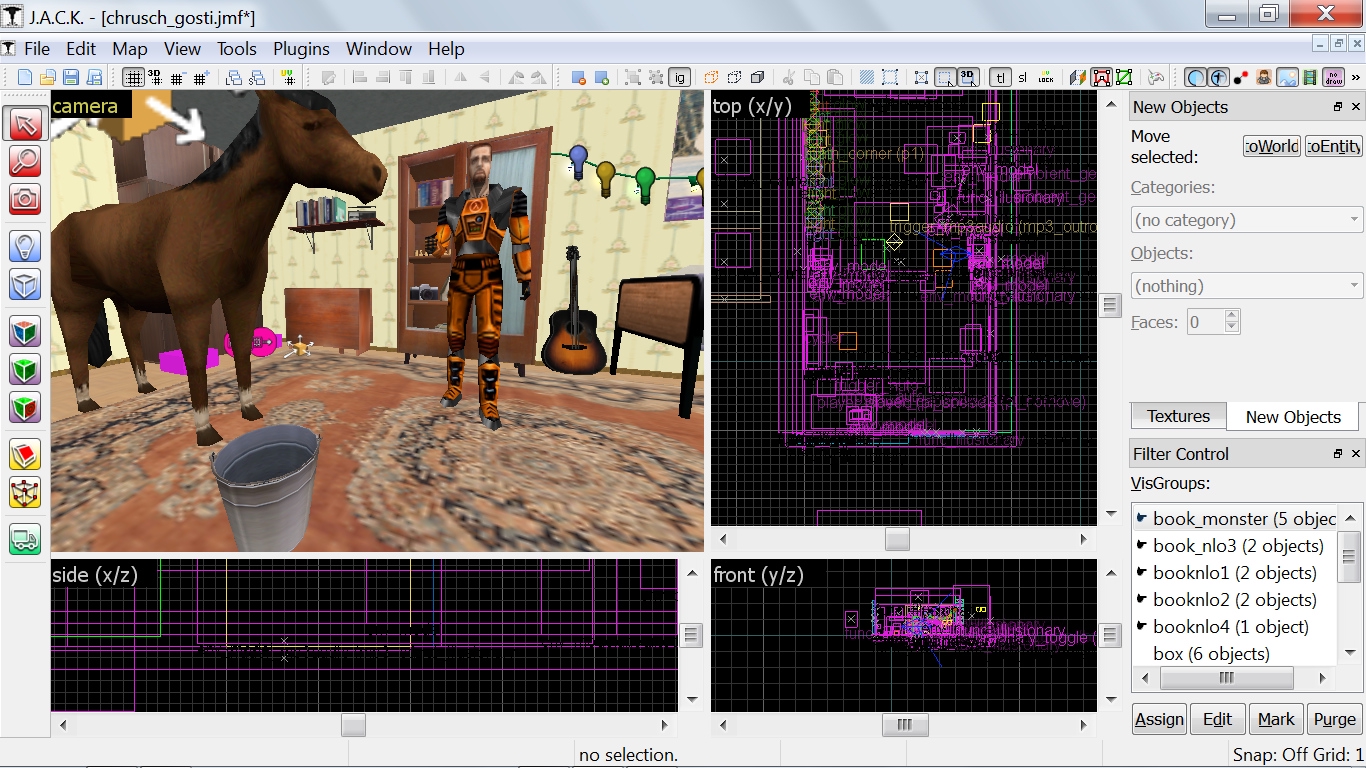Click the Purge button
This screenshot has width=1366, height=768.
[x=1334, y=719]
